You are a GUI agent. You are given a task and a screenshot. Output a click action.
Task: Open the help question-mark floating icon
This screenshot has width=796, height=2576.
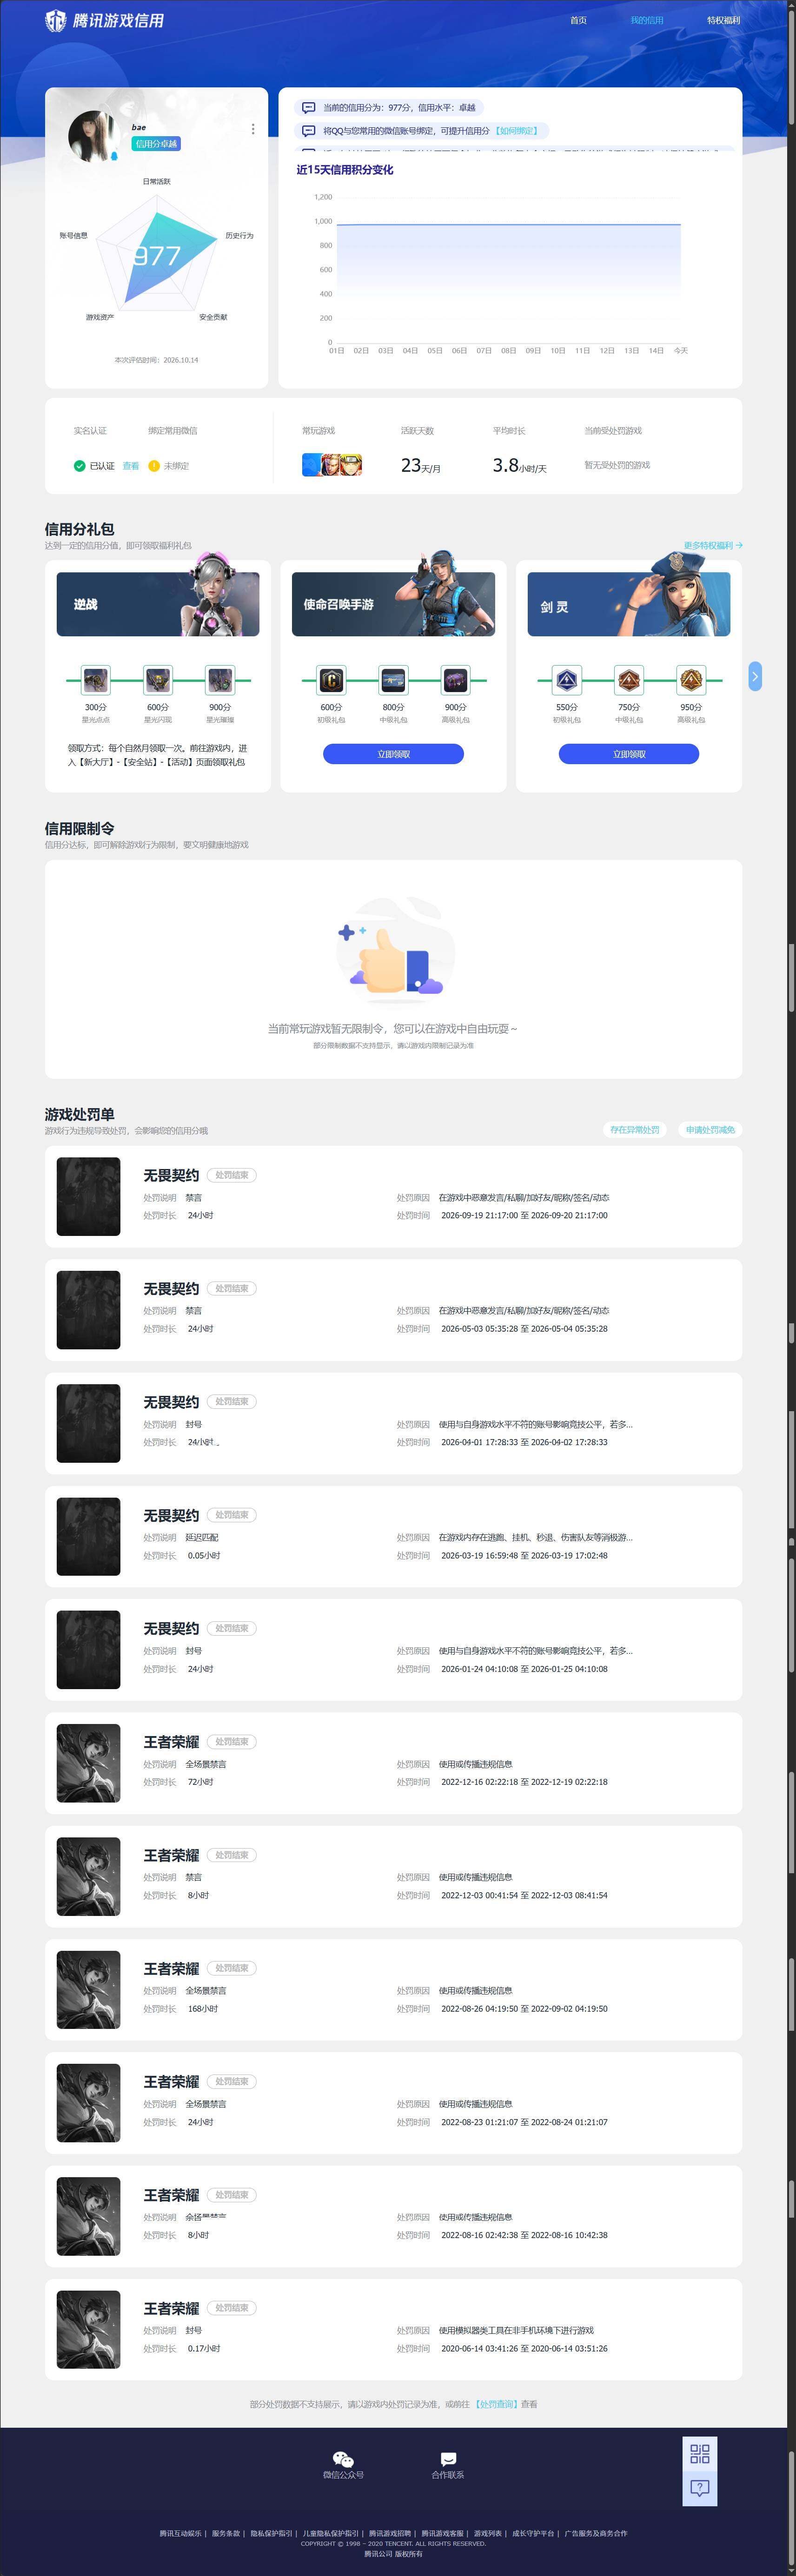click(x=700, y=2487)
